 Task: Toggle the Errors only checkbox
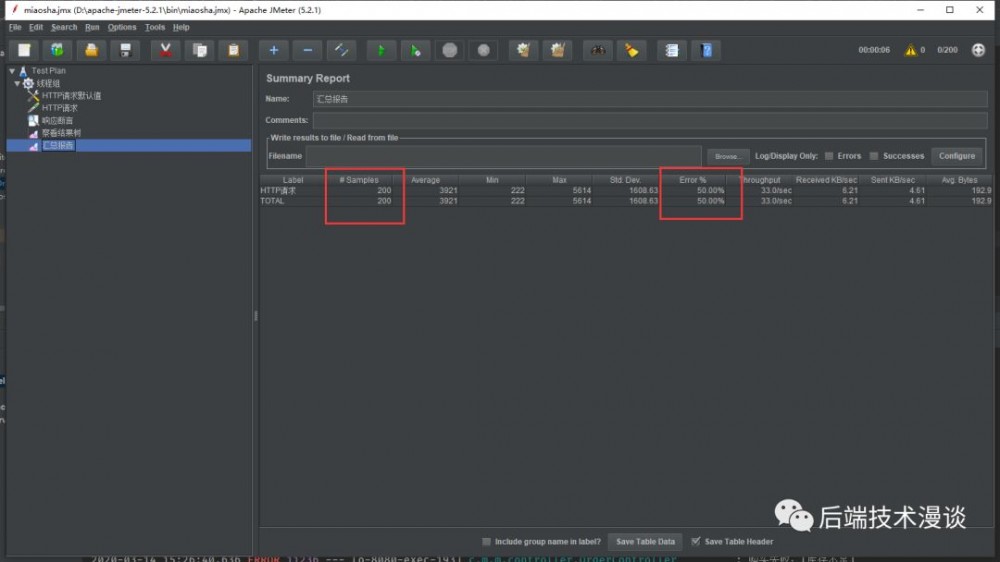pyautogui.click(x=829, y=156)
